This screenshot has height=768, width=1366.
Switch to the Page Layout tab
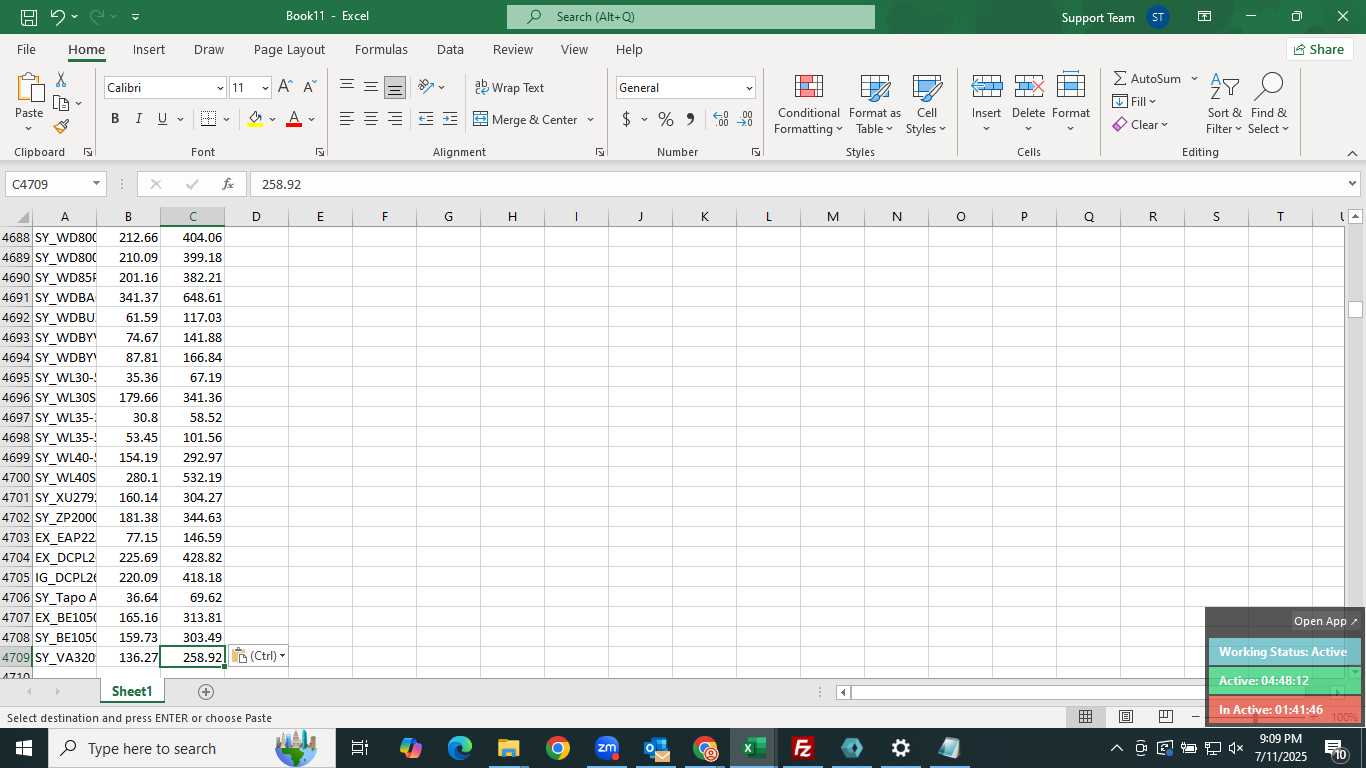click(x=289, y=49)
